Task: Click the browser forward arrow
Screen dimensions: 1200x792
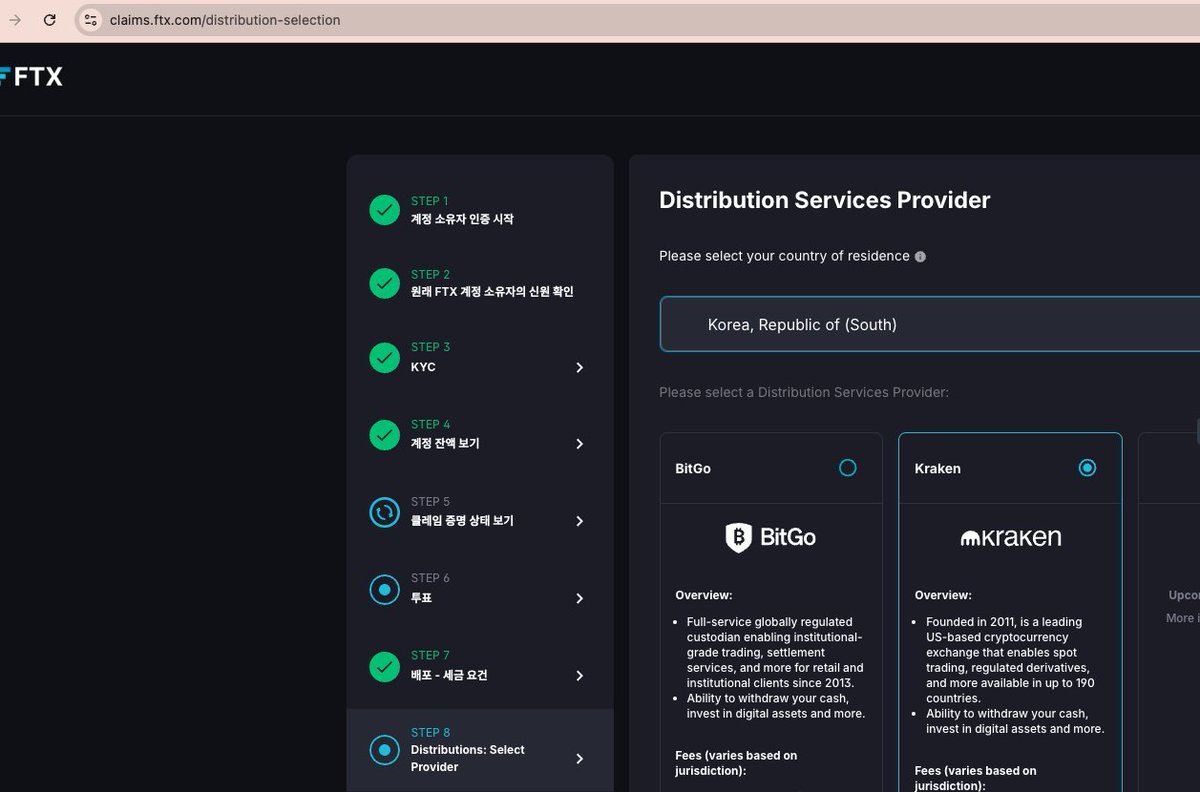Action: point(14,20)
